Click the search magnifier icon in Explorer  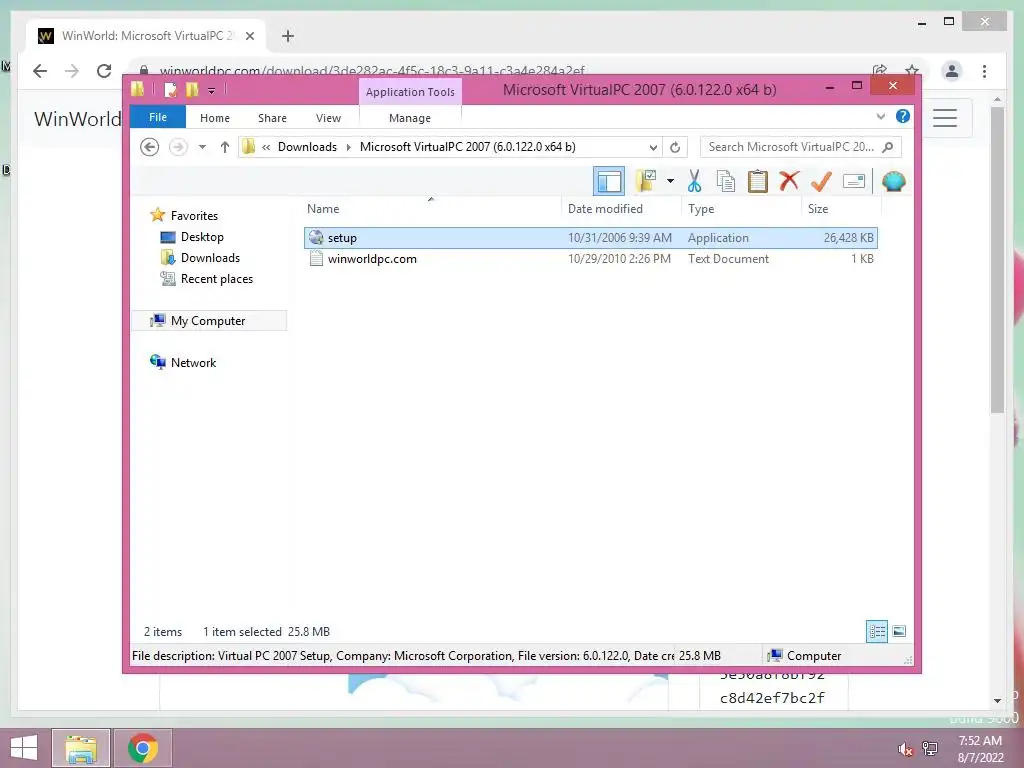click(x=888, y=147)
